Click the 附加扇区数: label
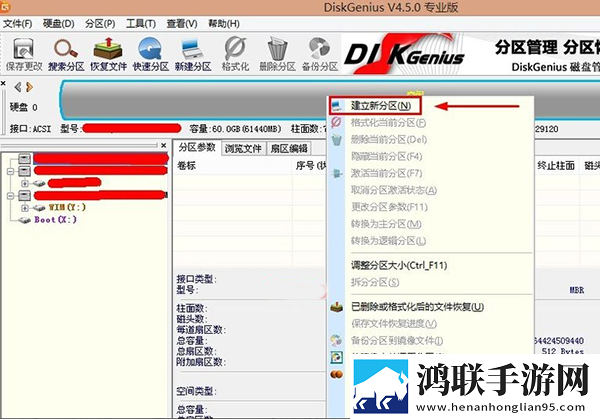Screen dimensions: 600x419 (201, 362)
